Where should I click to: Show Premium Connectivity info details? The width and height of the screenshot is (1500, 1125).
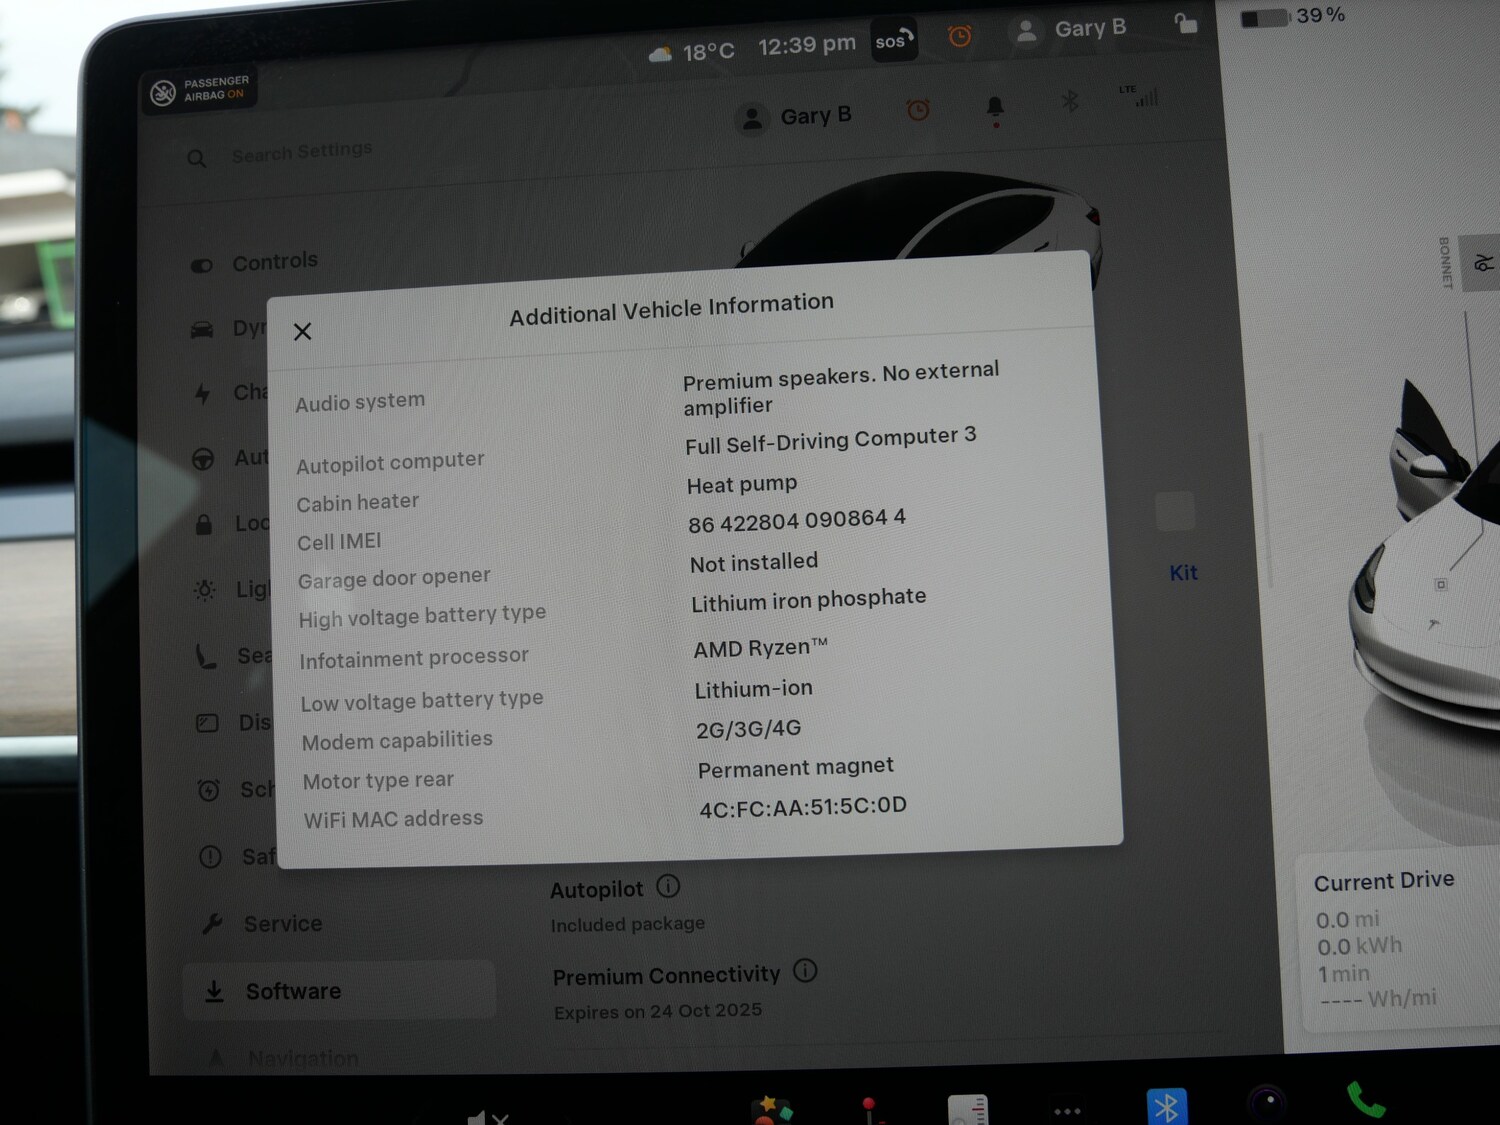tap(805, 971)
